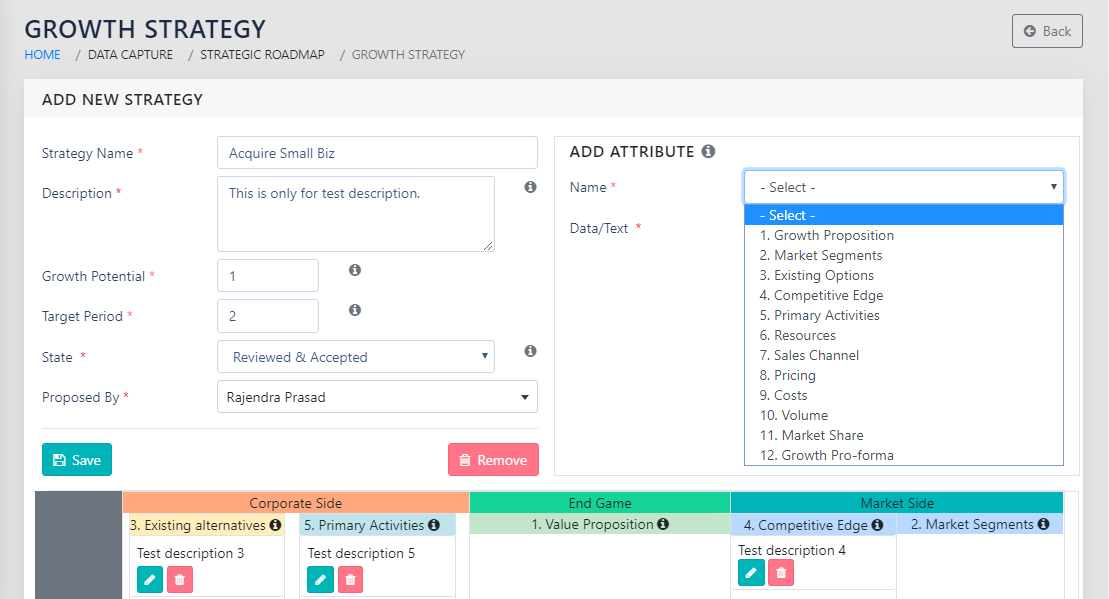Screen dimensions: 1109x599
Task: Choose Competitive Edge from dropdown list
Action: pyautogui.click(x=821, y=295)
